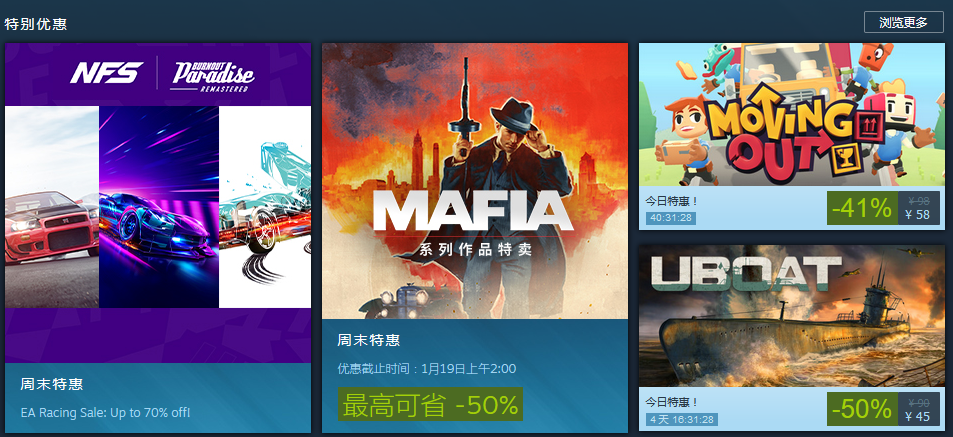Select the neon purple car artwork
This screenshot has height=437, width=953.
pos(159,207)
